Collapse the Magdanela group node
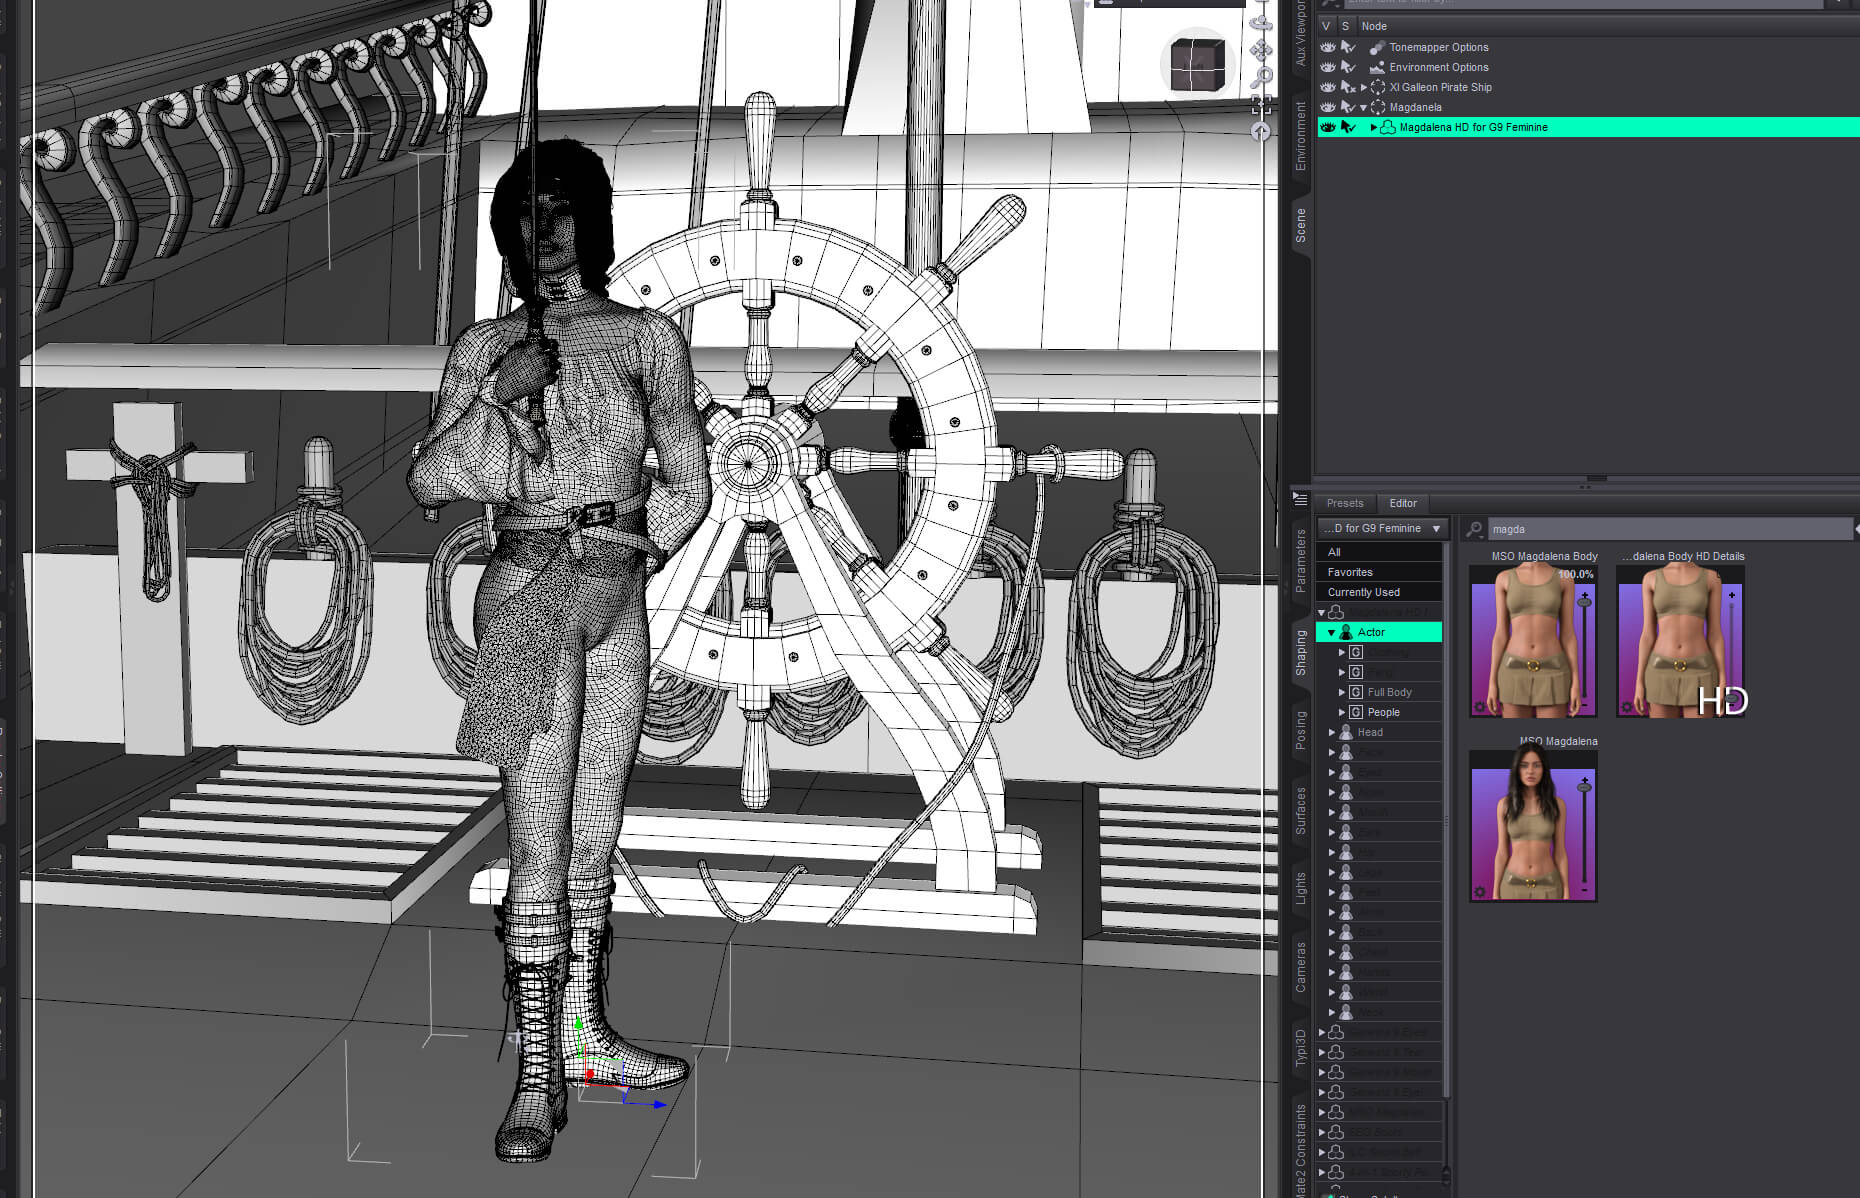Screen dimensions: 1860x1198 coord(1363,108)
